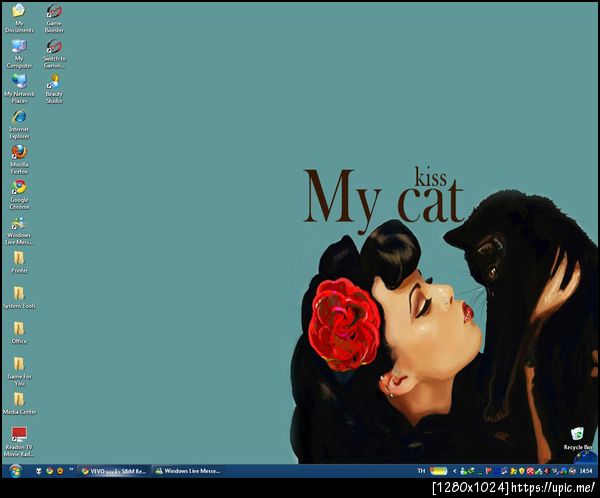Launch Internet Explorer from the desktop
Viewport: 600px width, 498px height.
coord(19,124)
